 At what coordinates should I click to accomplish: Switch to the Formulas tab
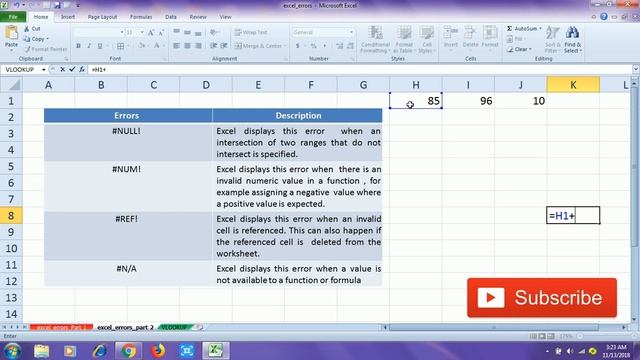point(141,17)
